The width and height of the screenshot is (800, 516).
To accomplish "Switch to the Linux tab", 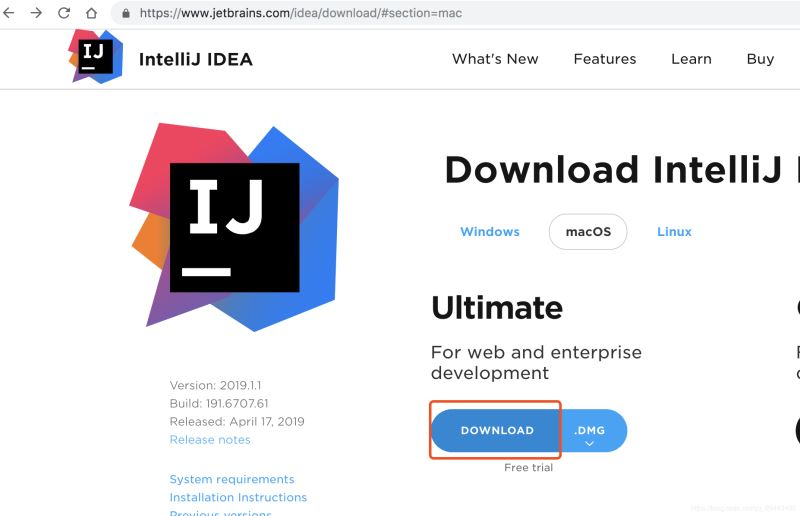I will coord(674,232).
